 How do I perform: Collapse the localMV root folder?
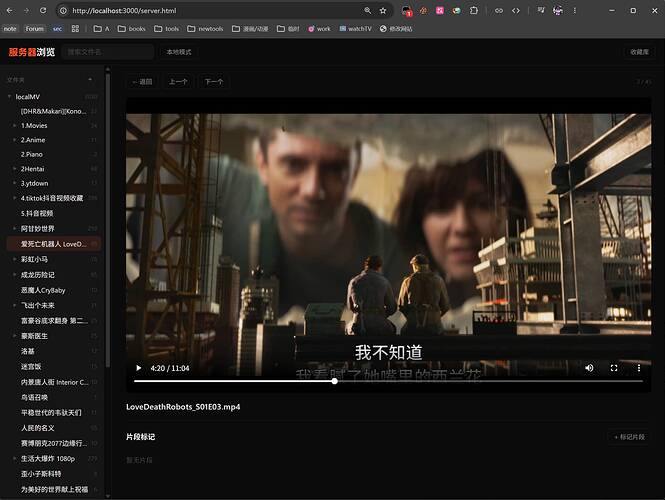(x=9, y=97)
